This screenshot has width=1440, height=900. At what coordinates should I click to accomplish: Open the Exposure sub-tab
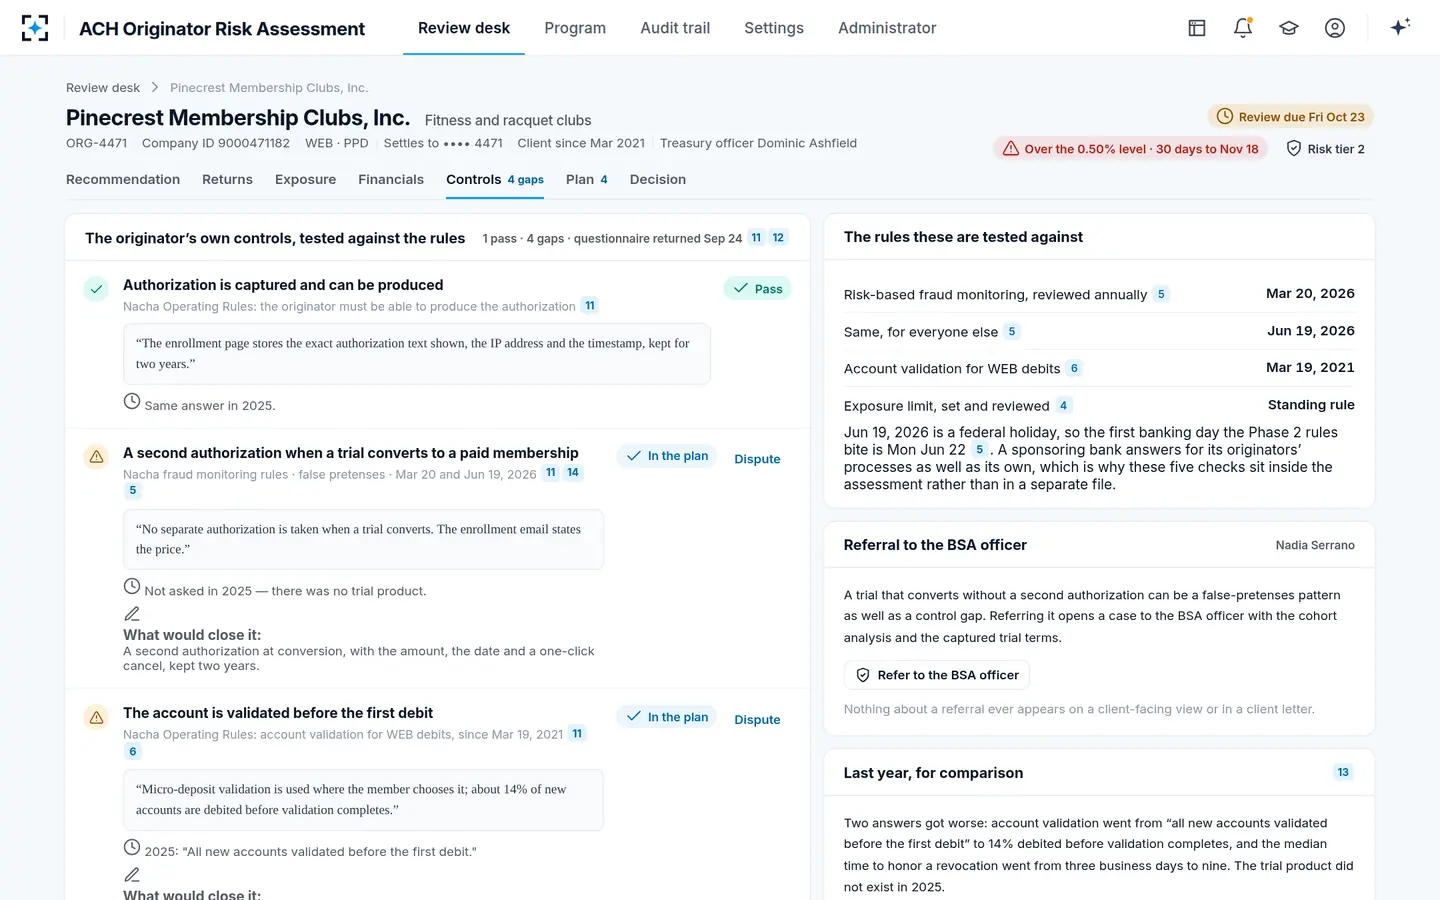[x=305, y=180]
